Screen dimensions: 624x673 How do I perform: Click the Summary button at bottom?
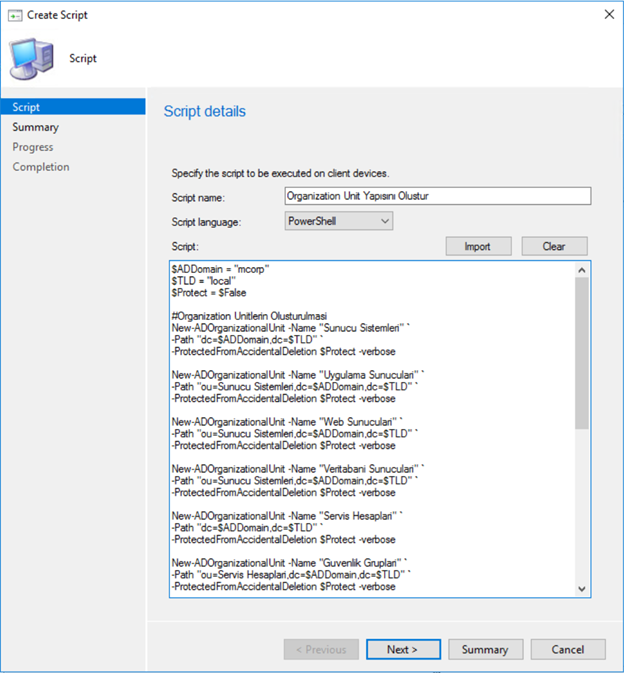point(485,649)
